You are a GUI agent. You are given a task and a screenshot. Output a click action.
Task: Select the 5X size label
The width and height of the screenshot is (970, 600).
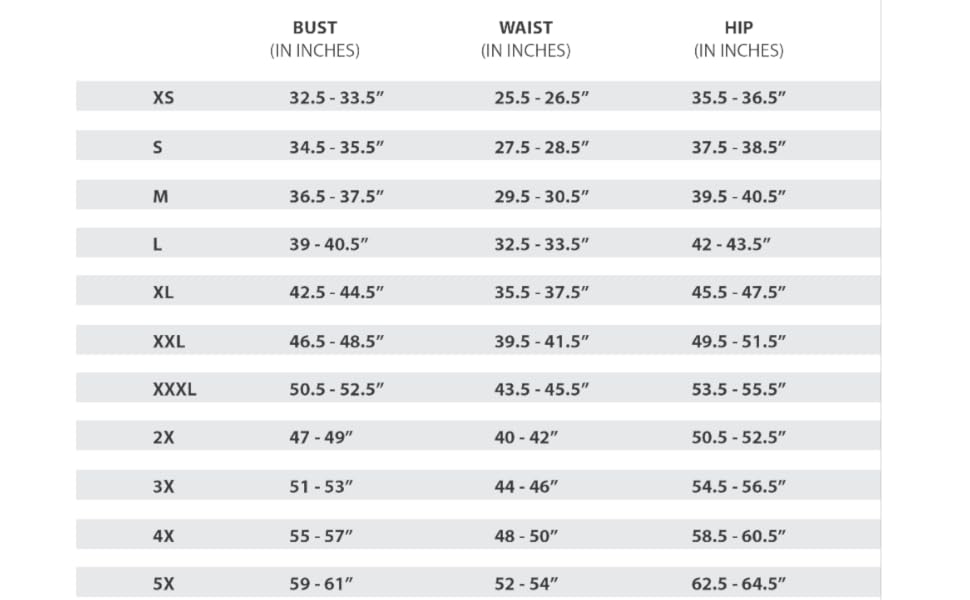tap(163, 584)
